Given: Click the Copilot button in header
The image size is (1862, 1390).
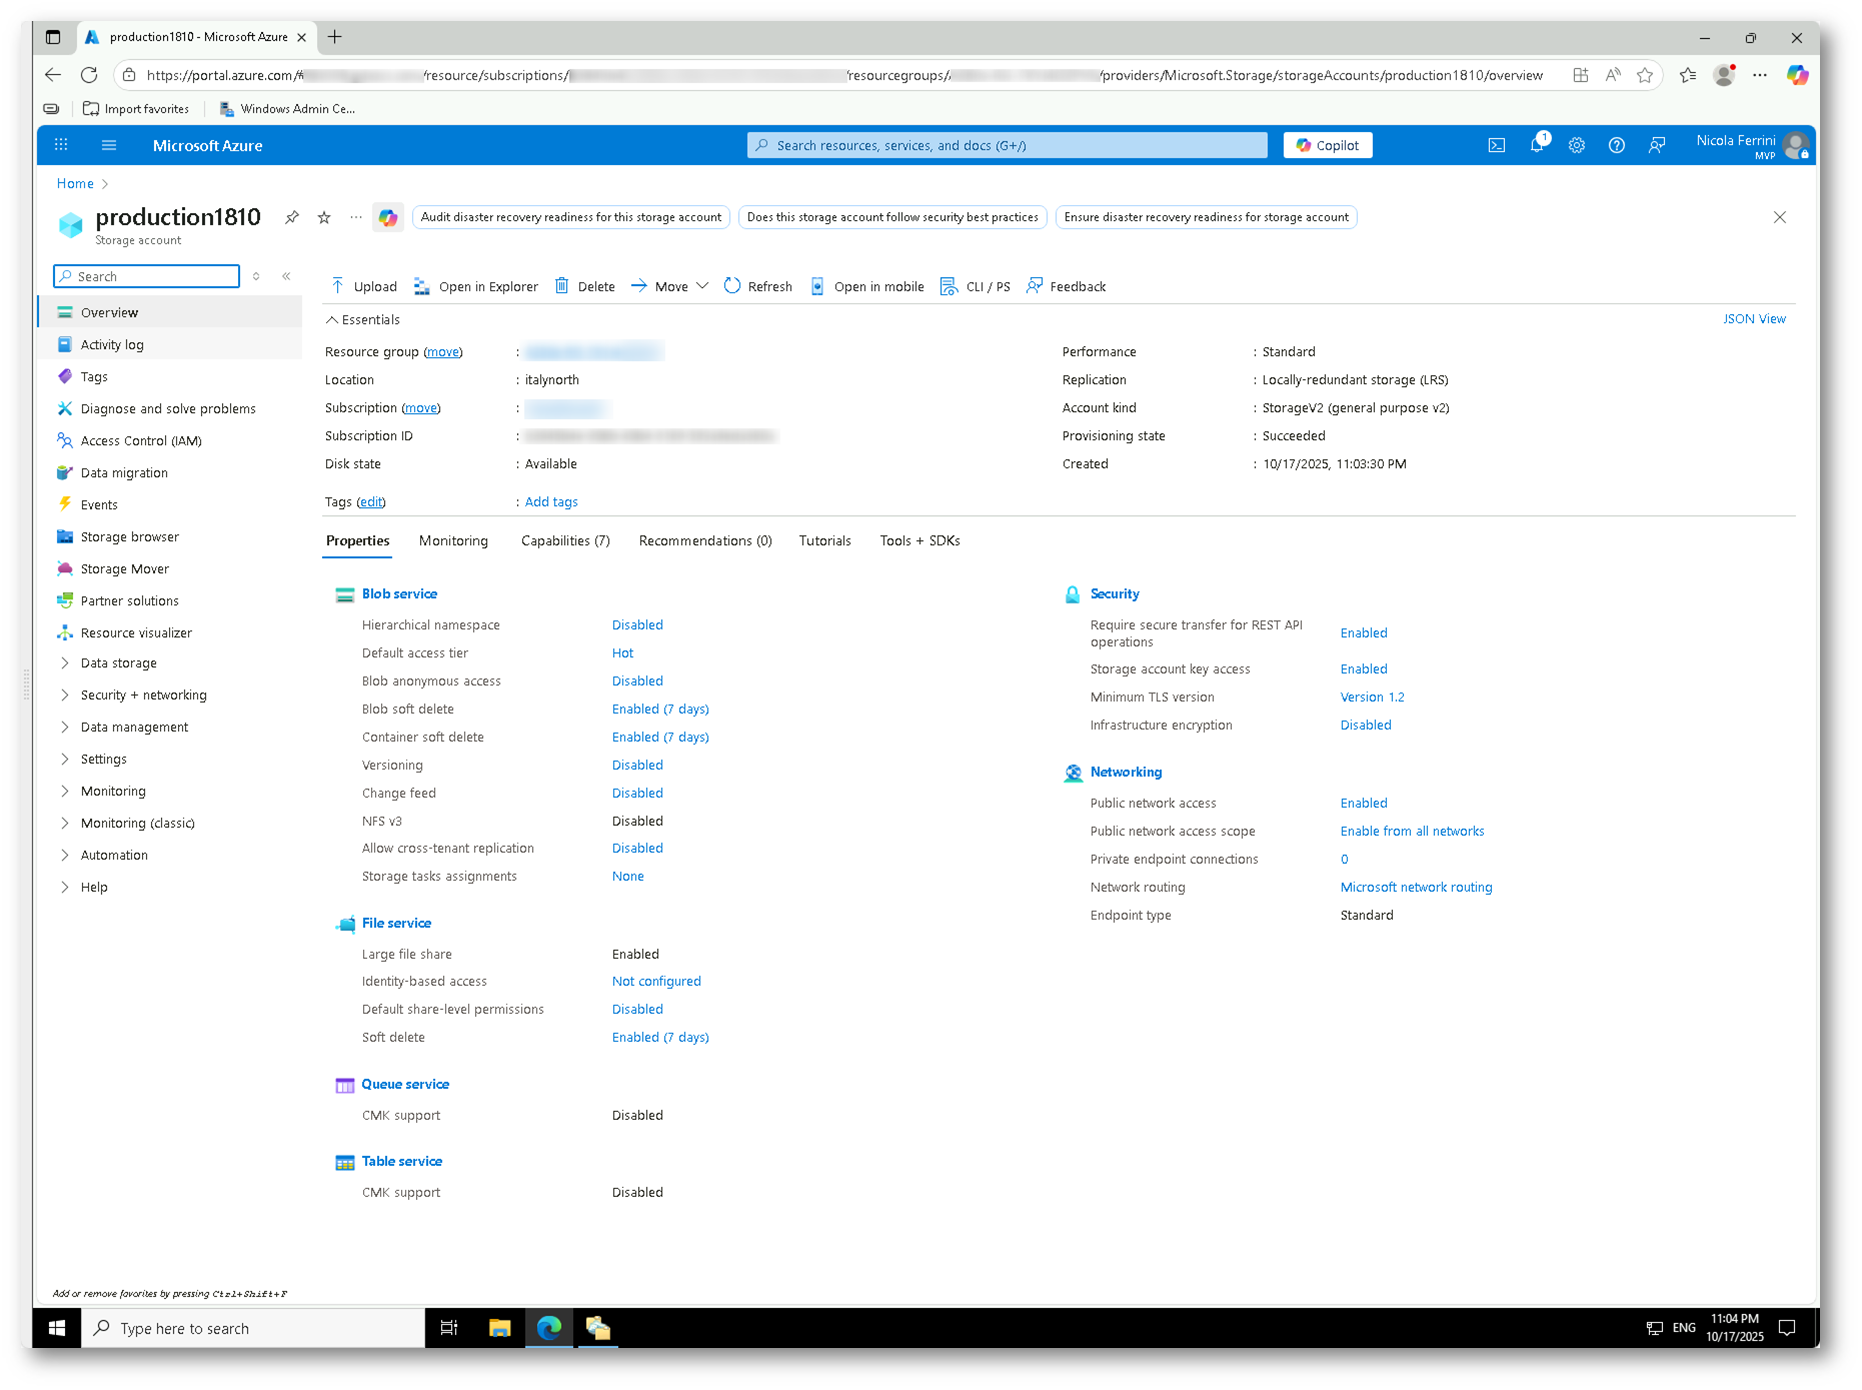Looking at the screenshot, I should (x=1327, y=145).
